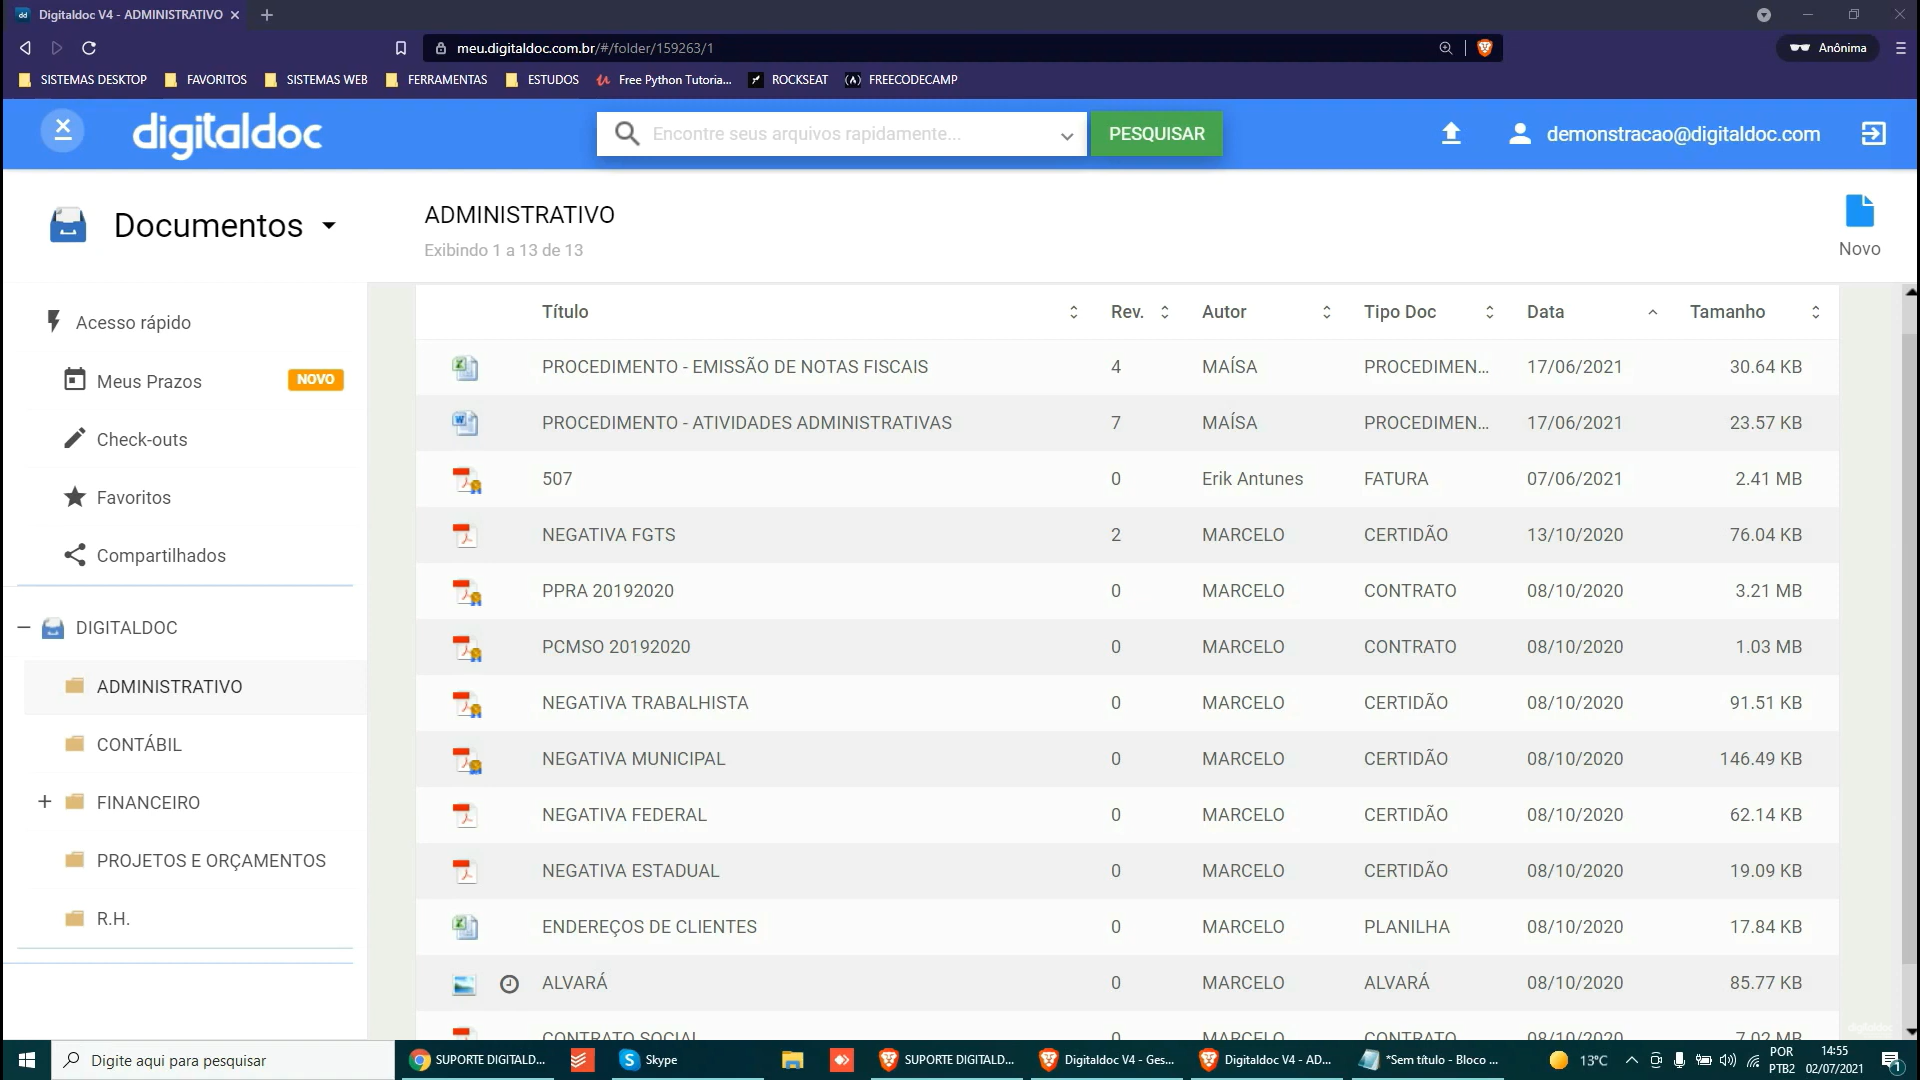Click the upload arrow icon in the header

[x=1451, y=134]
